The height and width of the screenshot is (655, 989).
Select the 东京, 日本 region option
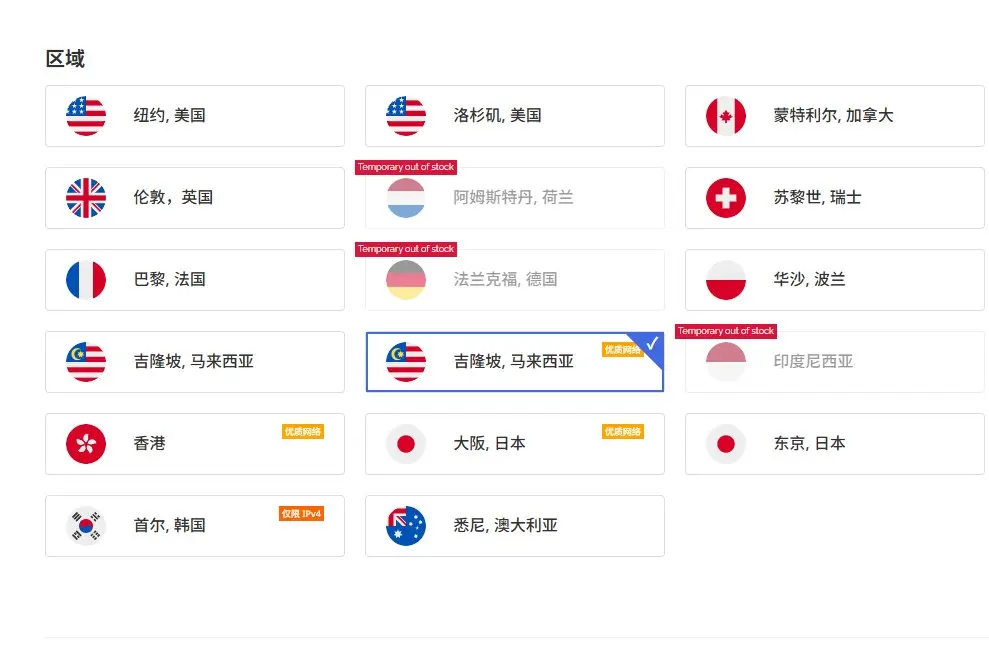[834, 444]
